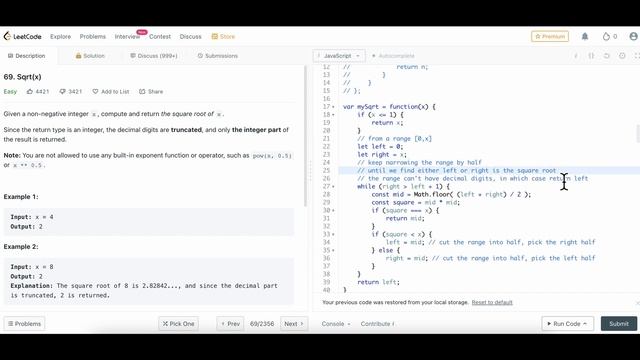Visit the Store link
640x360 pixels.
(223, 36)
